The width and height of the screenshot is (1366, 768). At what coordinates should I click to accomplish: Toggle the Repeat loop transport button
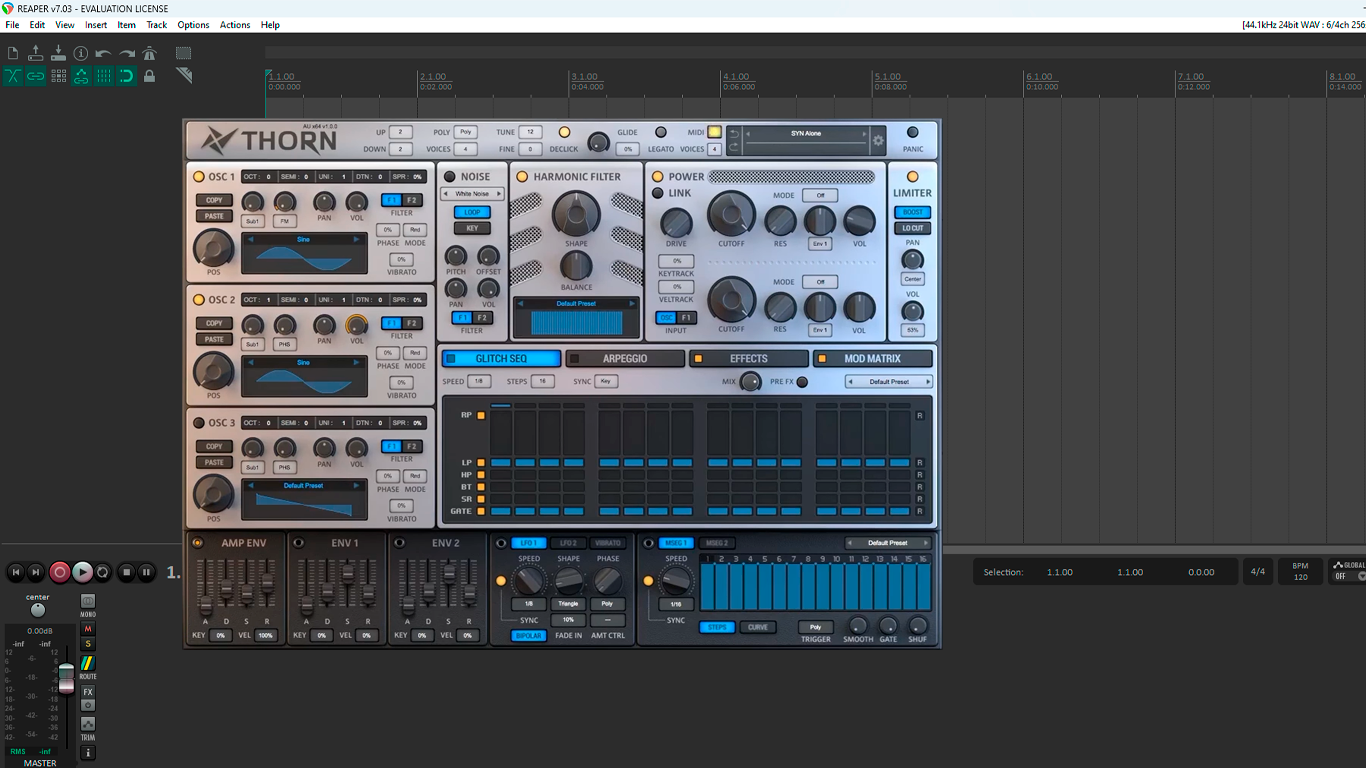click(x=103, y=572)
